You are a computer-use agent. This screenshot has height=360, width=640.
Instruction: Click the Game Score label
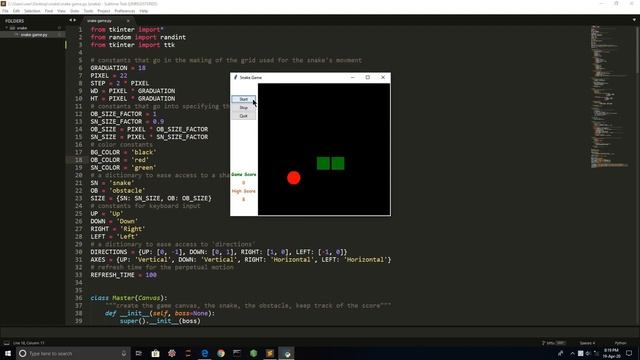click(x=244, y=174)
